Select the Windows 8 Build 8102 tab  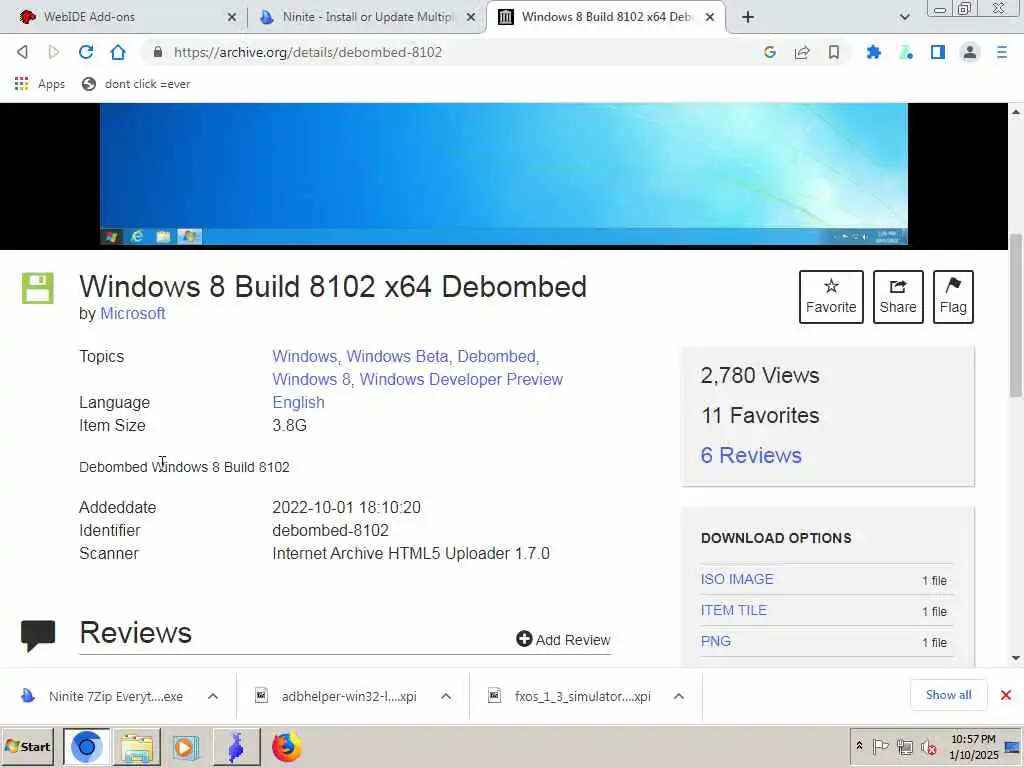click(606, 17)
